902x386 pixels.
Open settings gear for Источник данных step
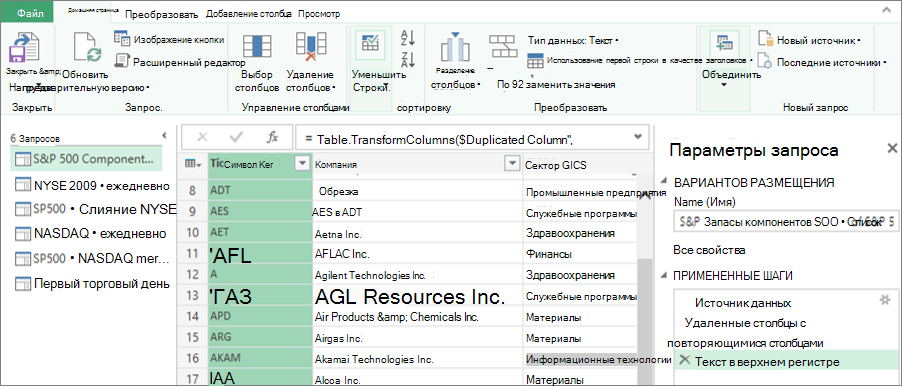click(885, 299)
